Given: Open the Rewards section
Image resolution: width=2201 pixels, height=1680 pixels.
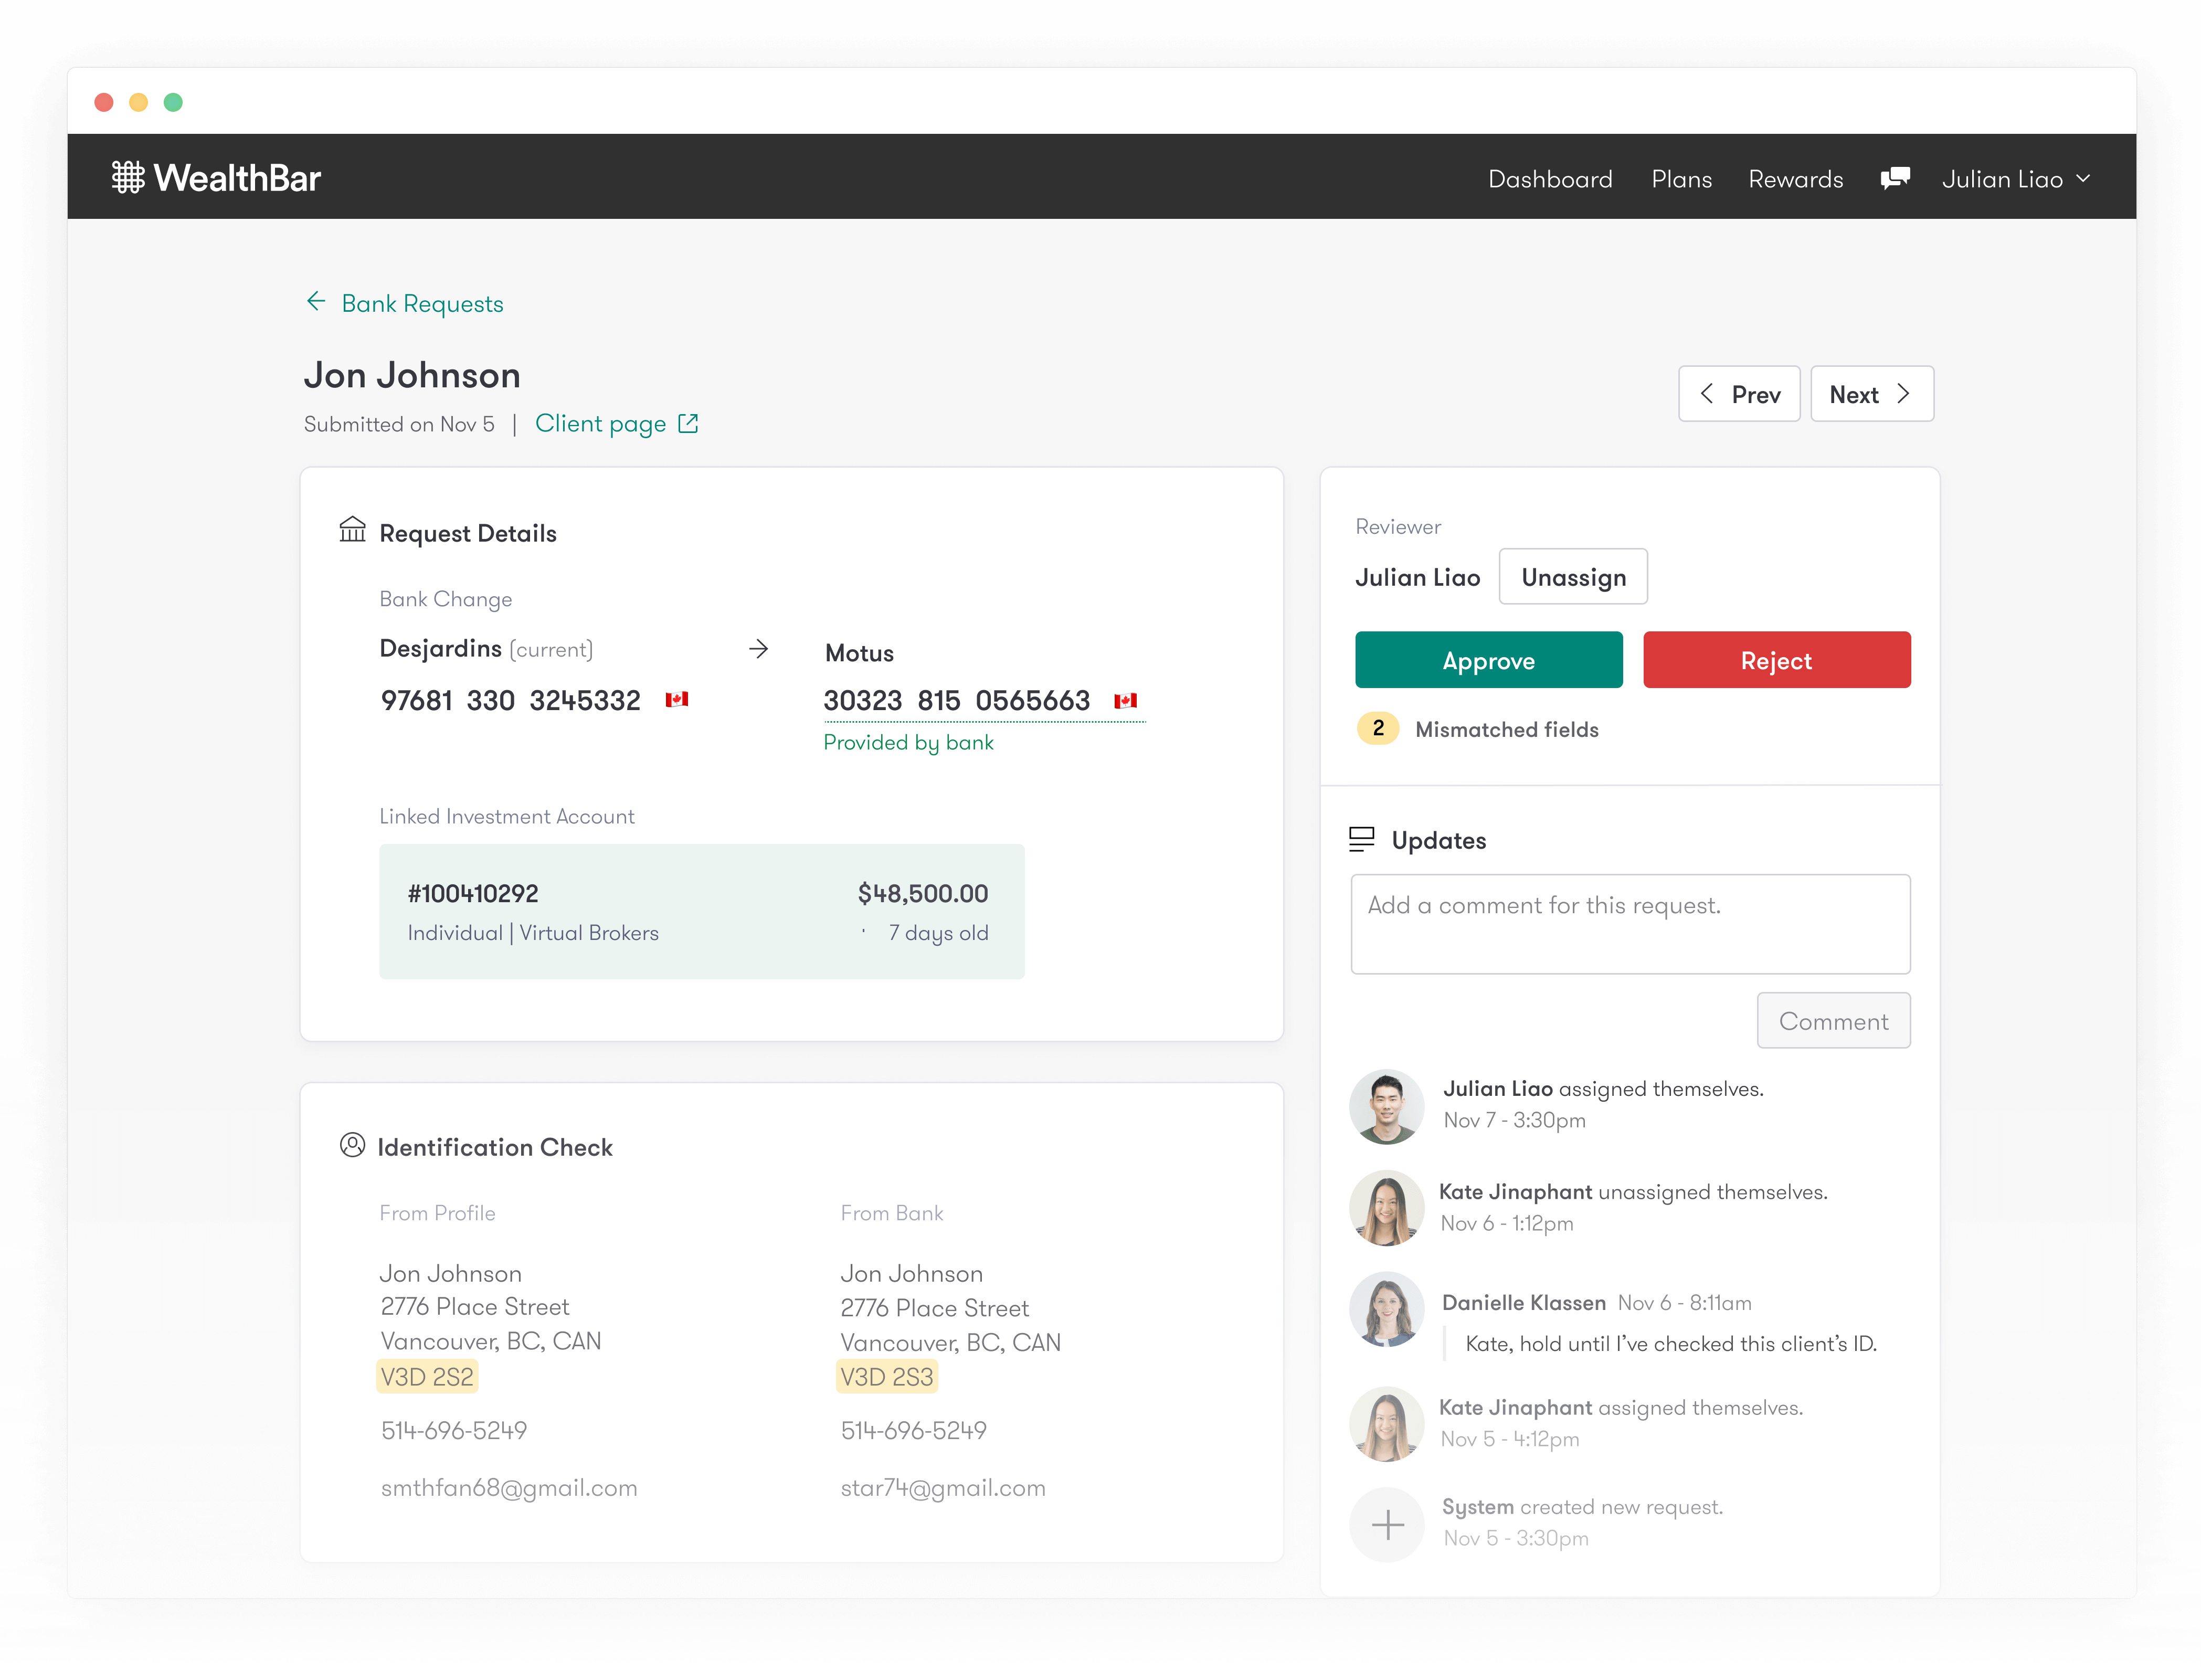Looking at the screenshot, I should click(x=1795, y=178).
